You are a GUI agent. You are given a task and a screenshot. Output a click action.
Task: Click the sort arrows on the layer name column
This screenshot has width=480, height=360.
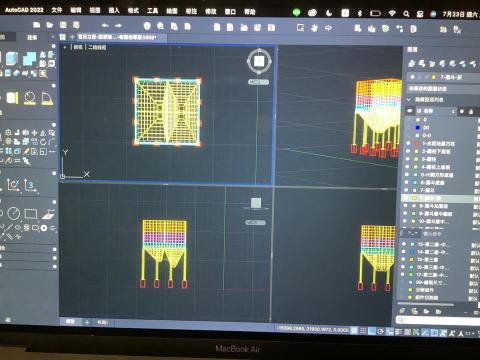[x=453, y=111]
